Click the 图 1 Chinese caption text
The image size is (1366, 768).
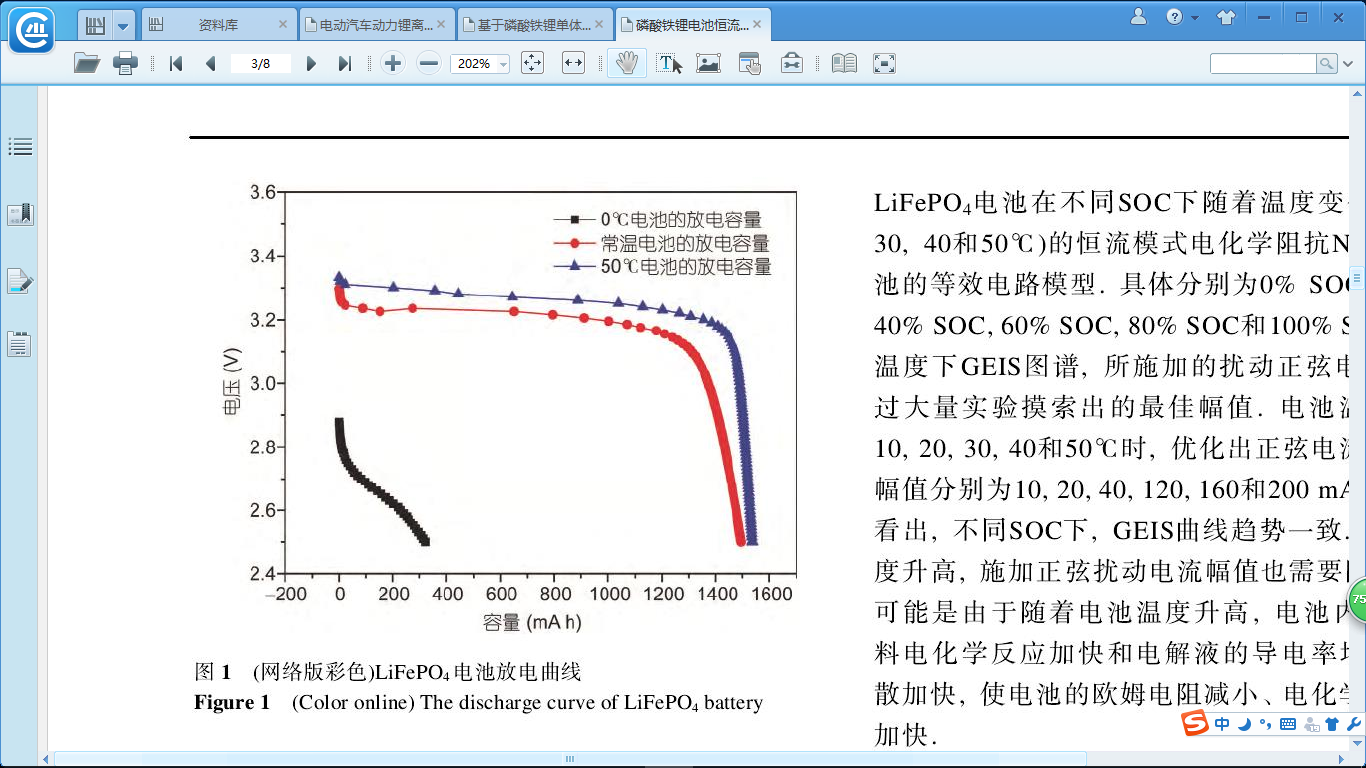[387, 671]
